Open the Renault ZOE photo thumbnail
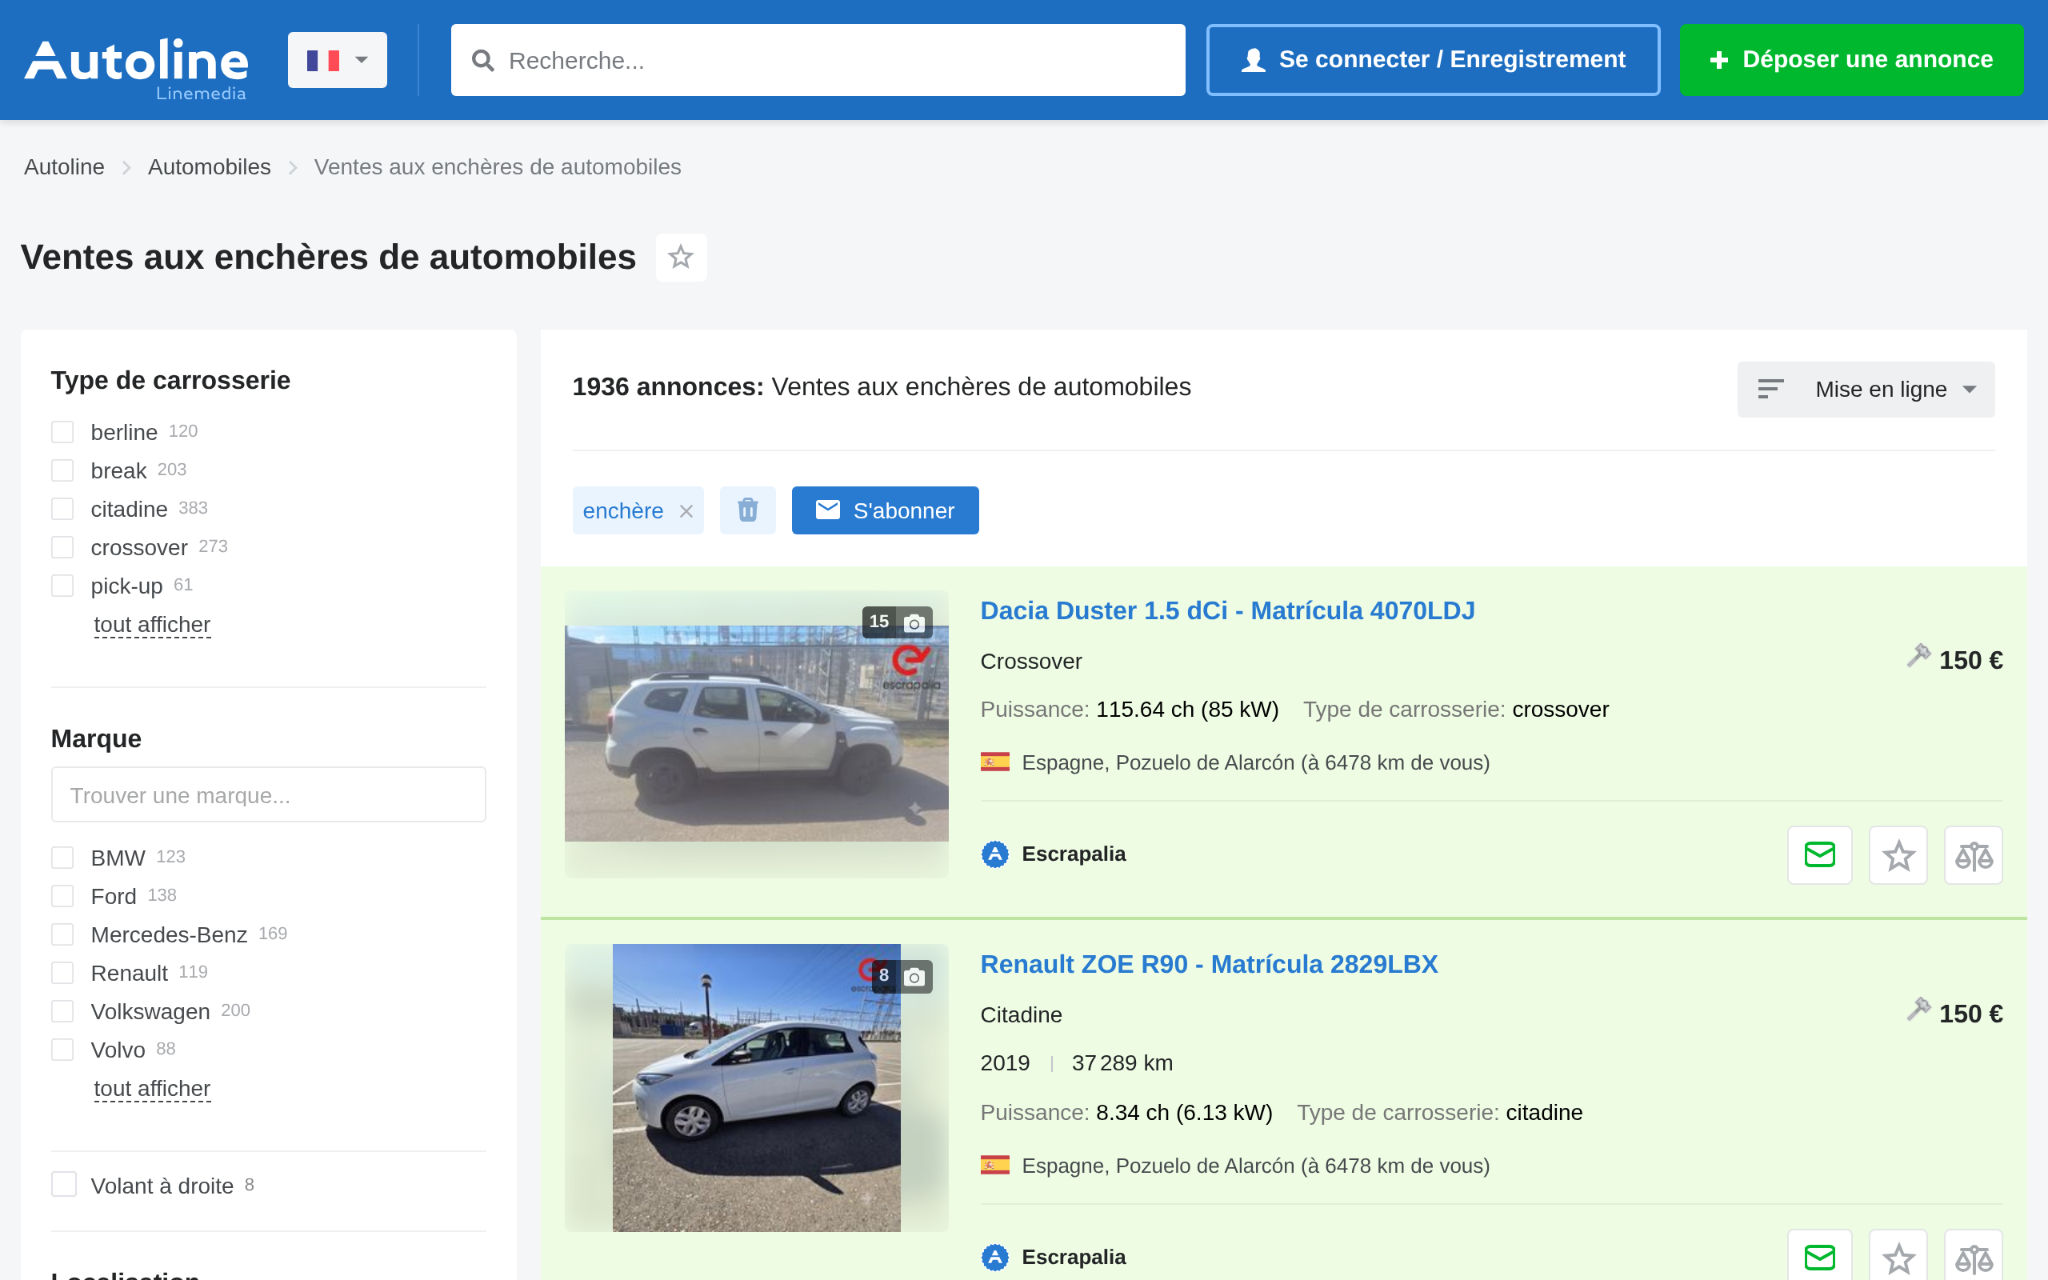 point(757,1088)
